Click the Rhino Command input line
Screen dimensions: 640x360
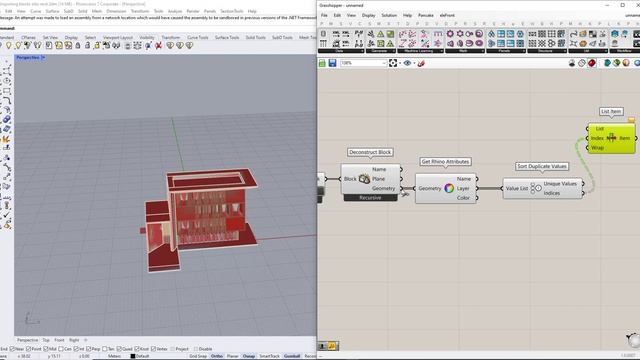tap(158, 28)
